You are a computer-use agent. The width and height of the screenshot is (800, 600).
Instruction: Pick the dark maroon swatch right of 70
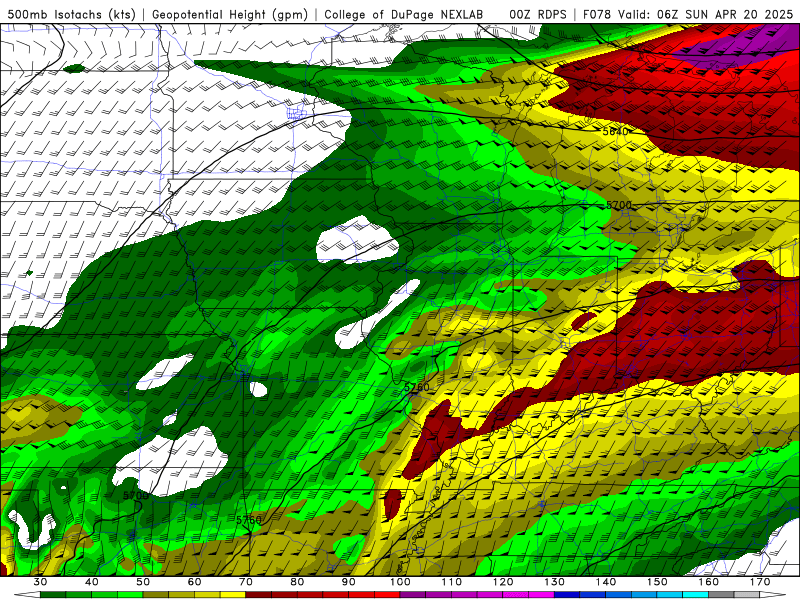259,595
